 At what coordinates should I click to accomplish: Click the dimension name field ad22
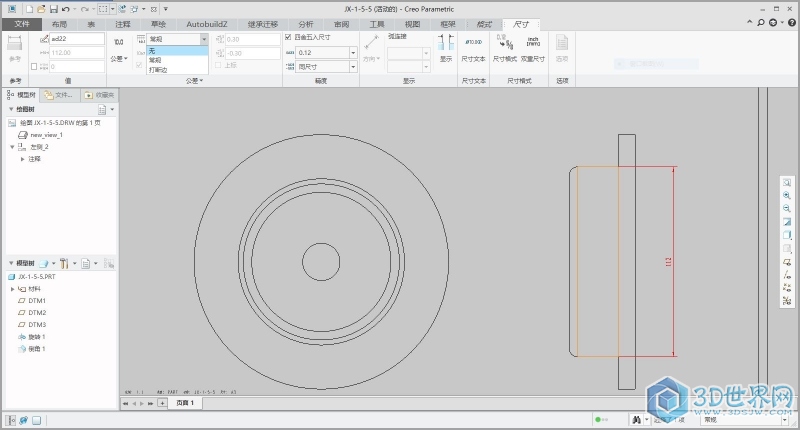tap(77, 39)
